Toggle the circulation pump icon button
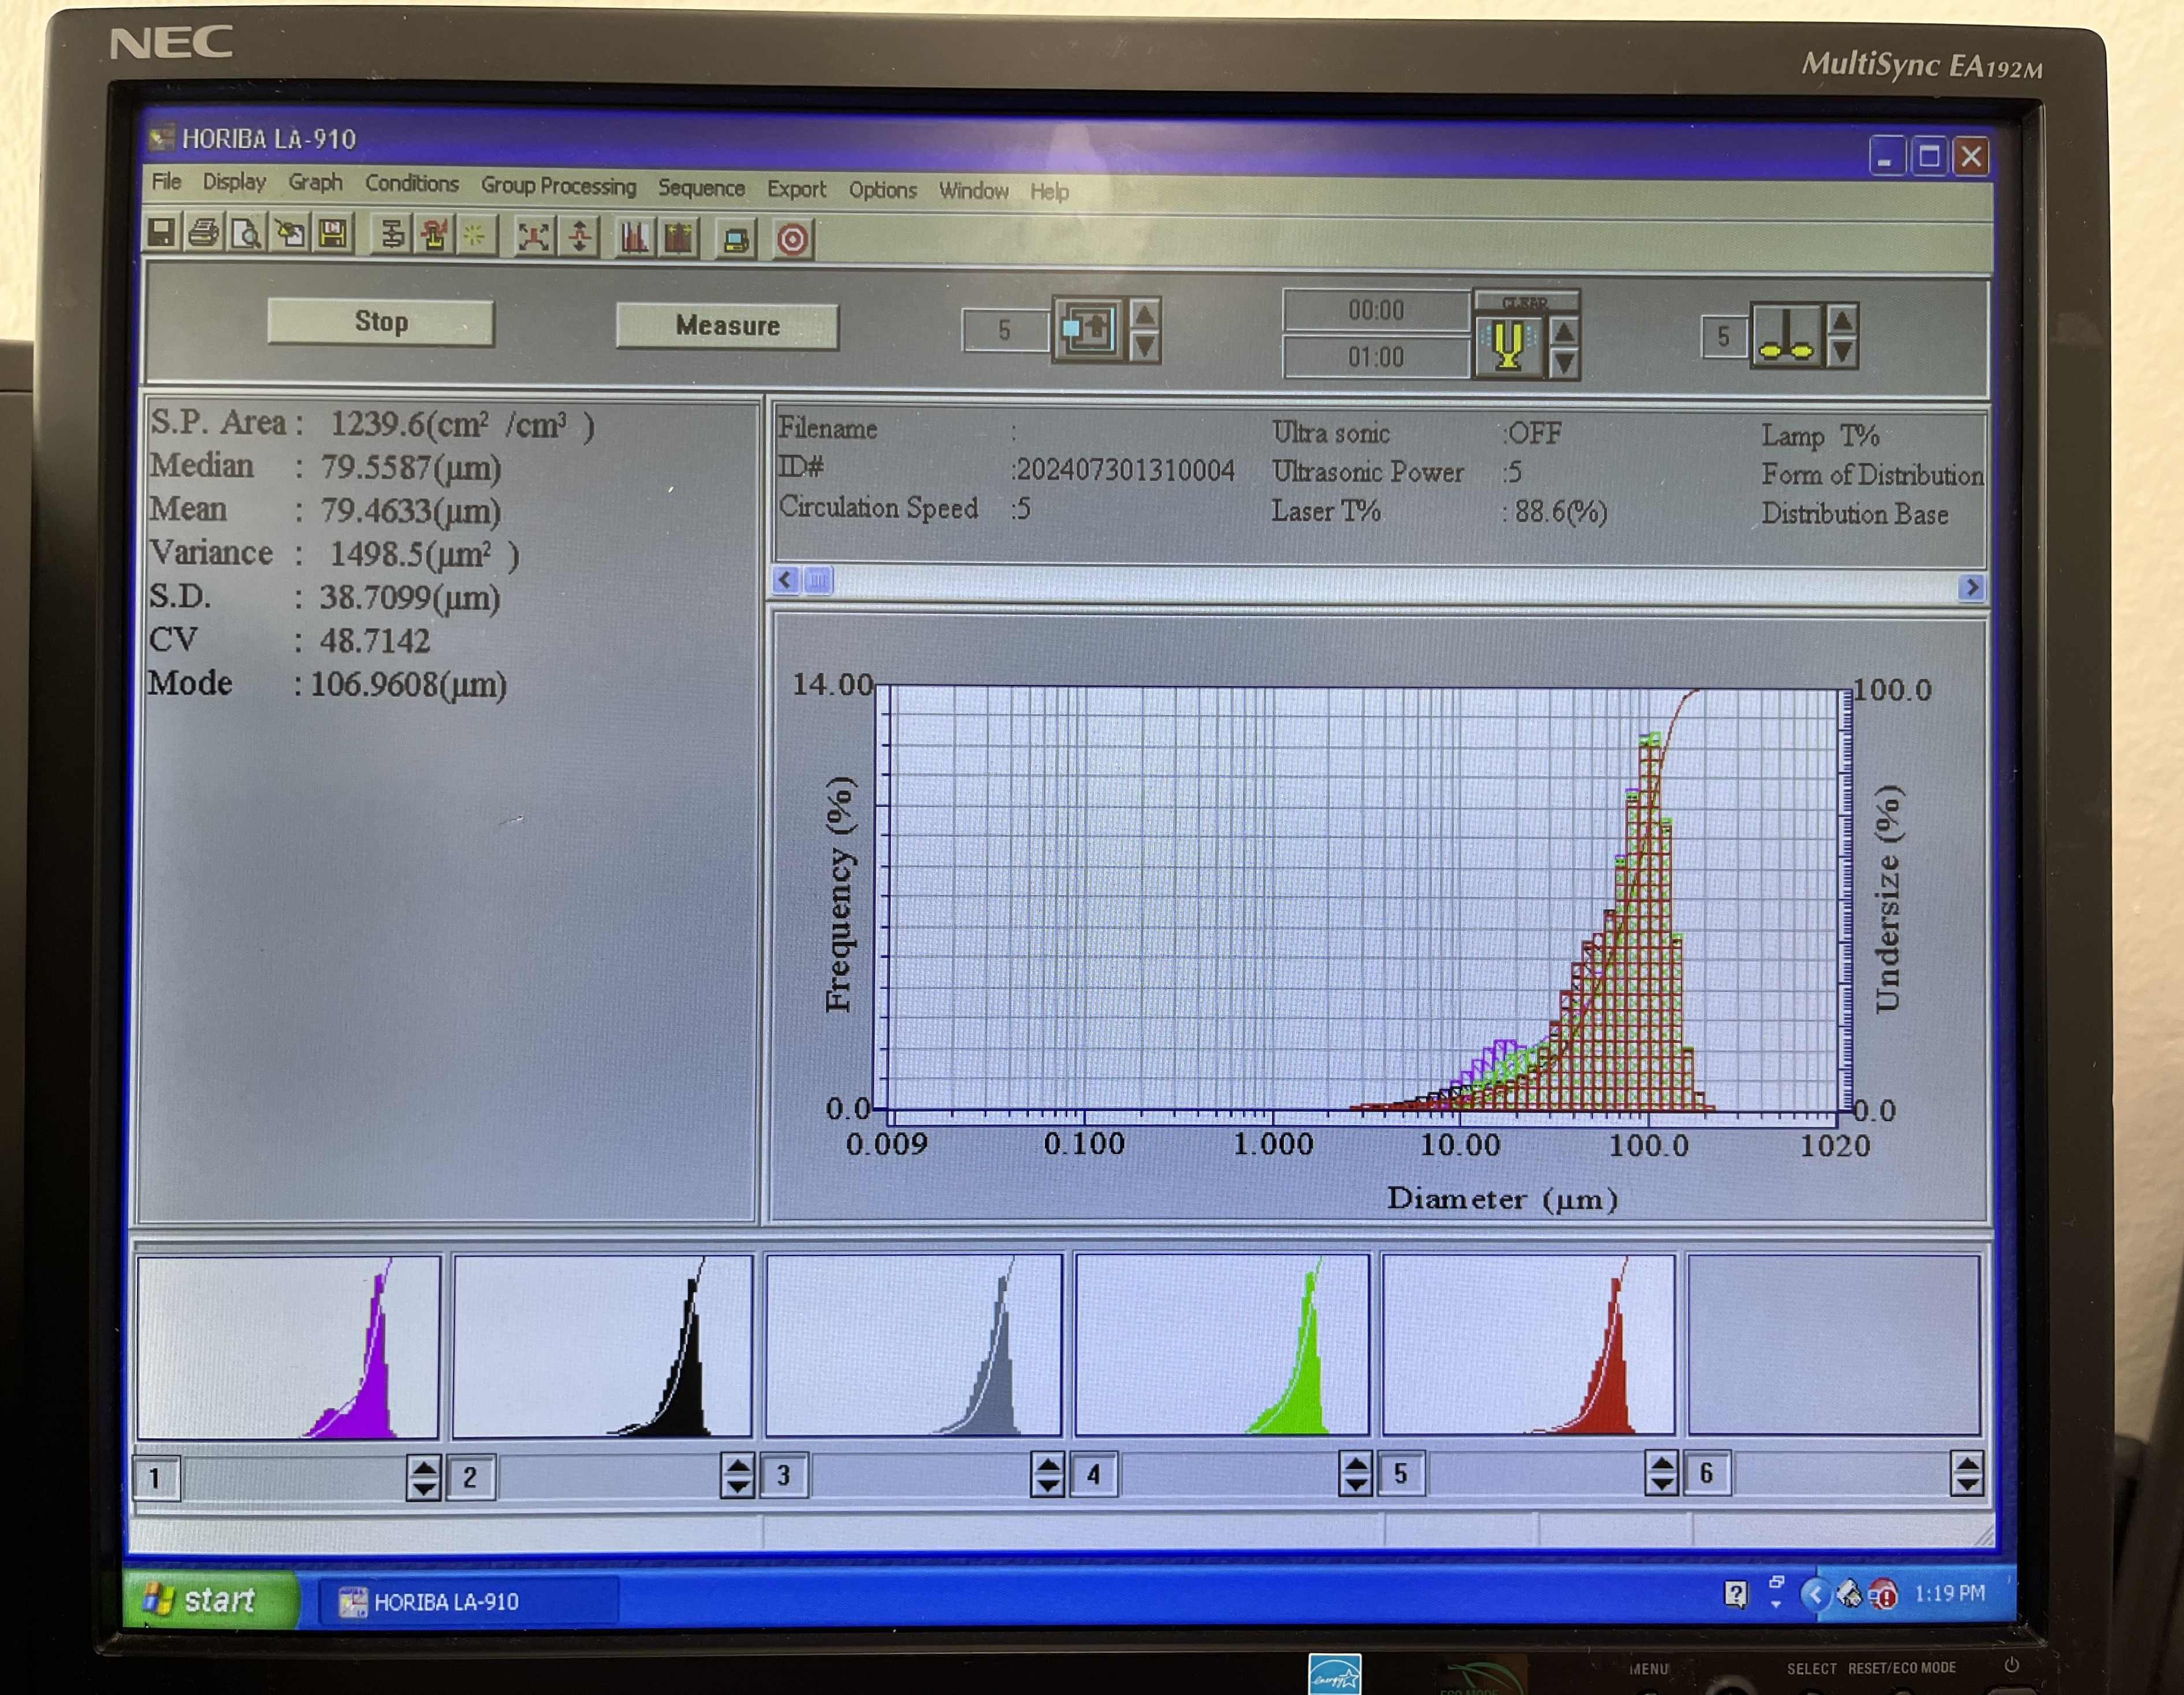Image resolution: width=2184 pixels, height=1695 pixels. point(1087,329)
